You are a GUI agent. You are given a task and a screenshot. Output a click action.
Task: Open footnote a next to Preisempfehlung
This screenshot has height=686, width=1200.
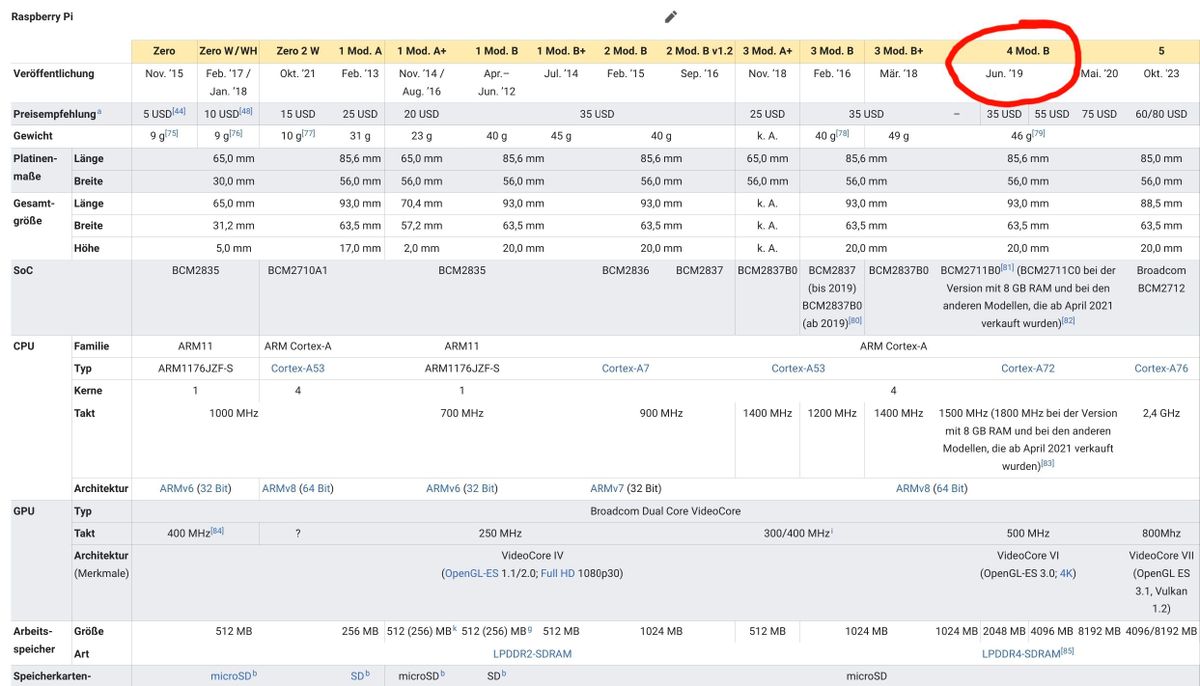[x=99, y=111]
